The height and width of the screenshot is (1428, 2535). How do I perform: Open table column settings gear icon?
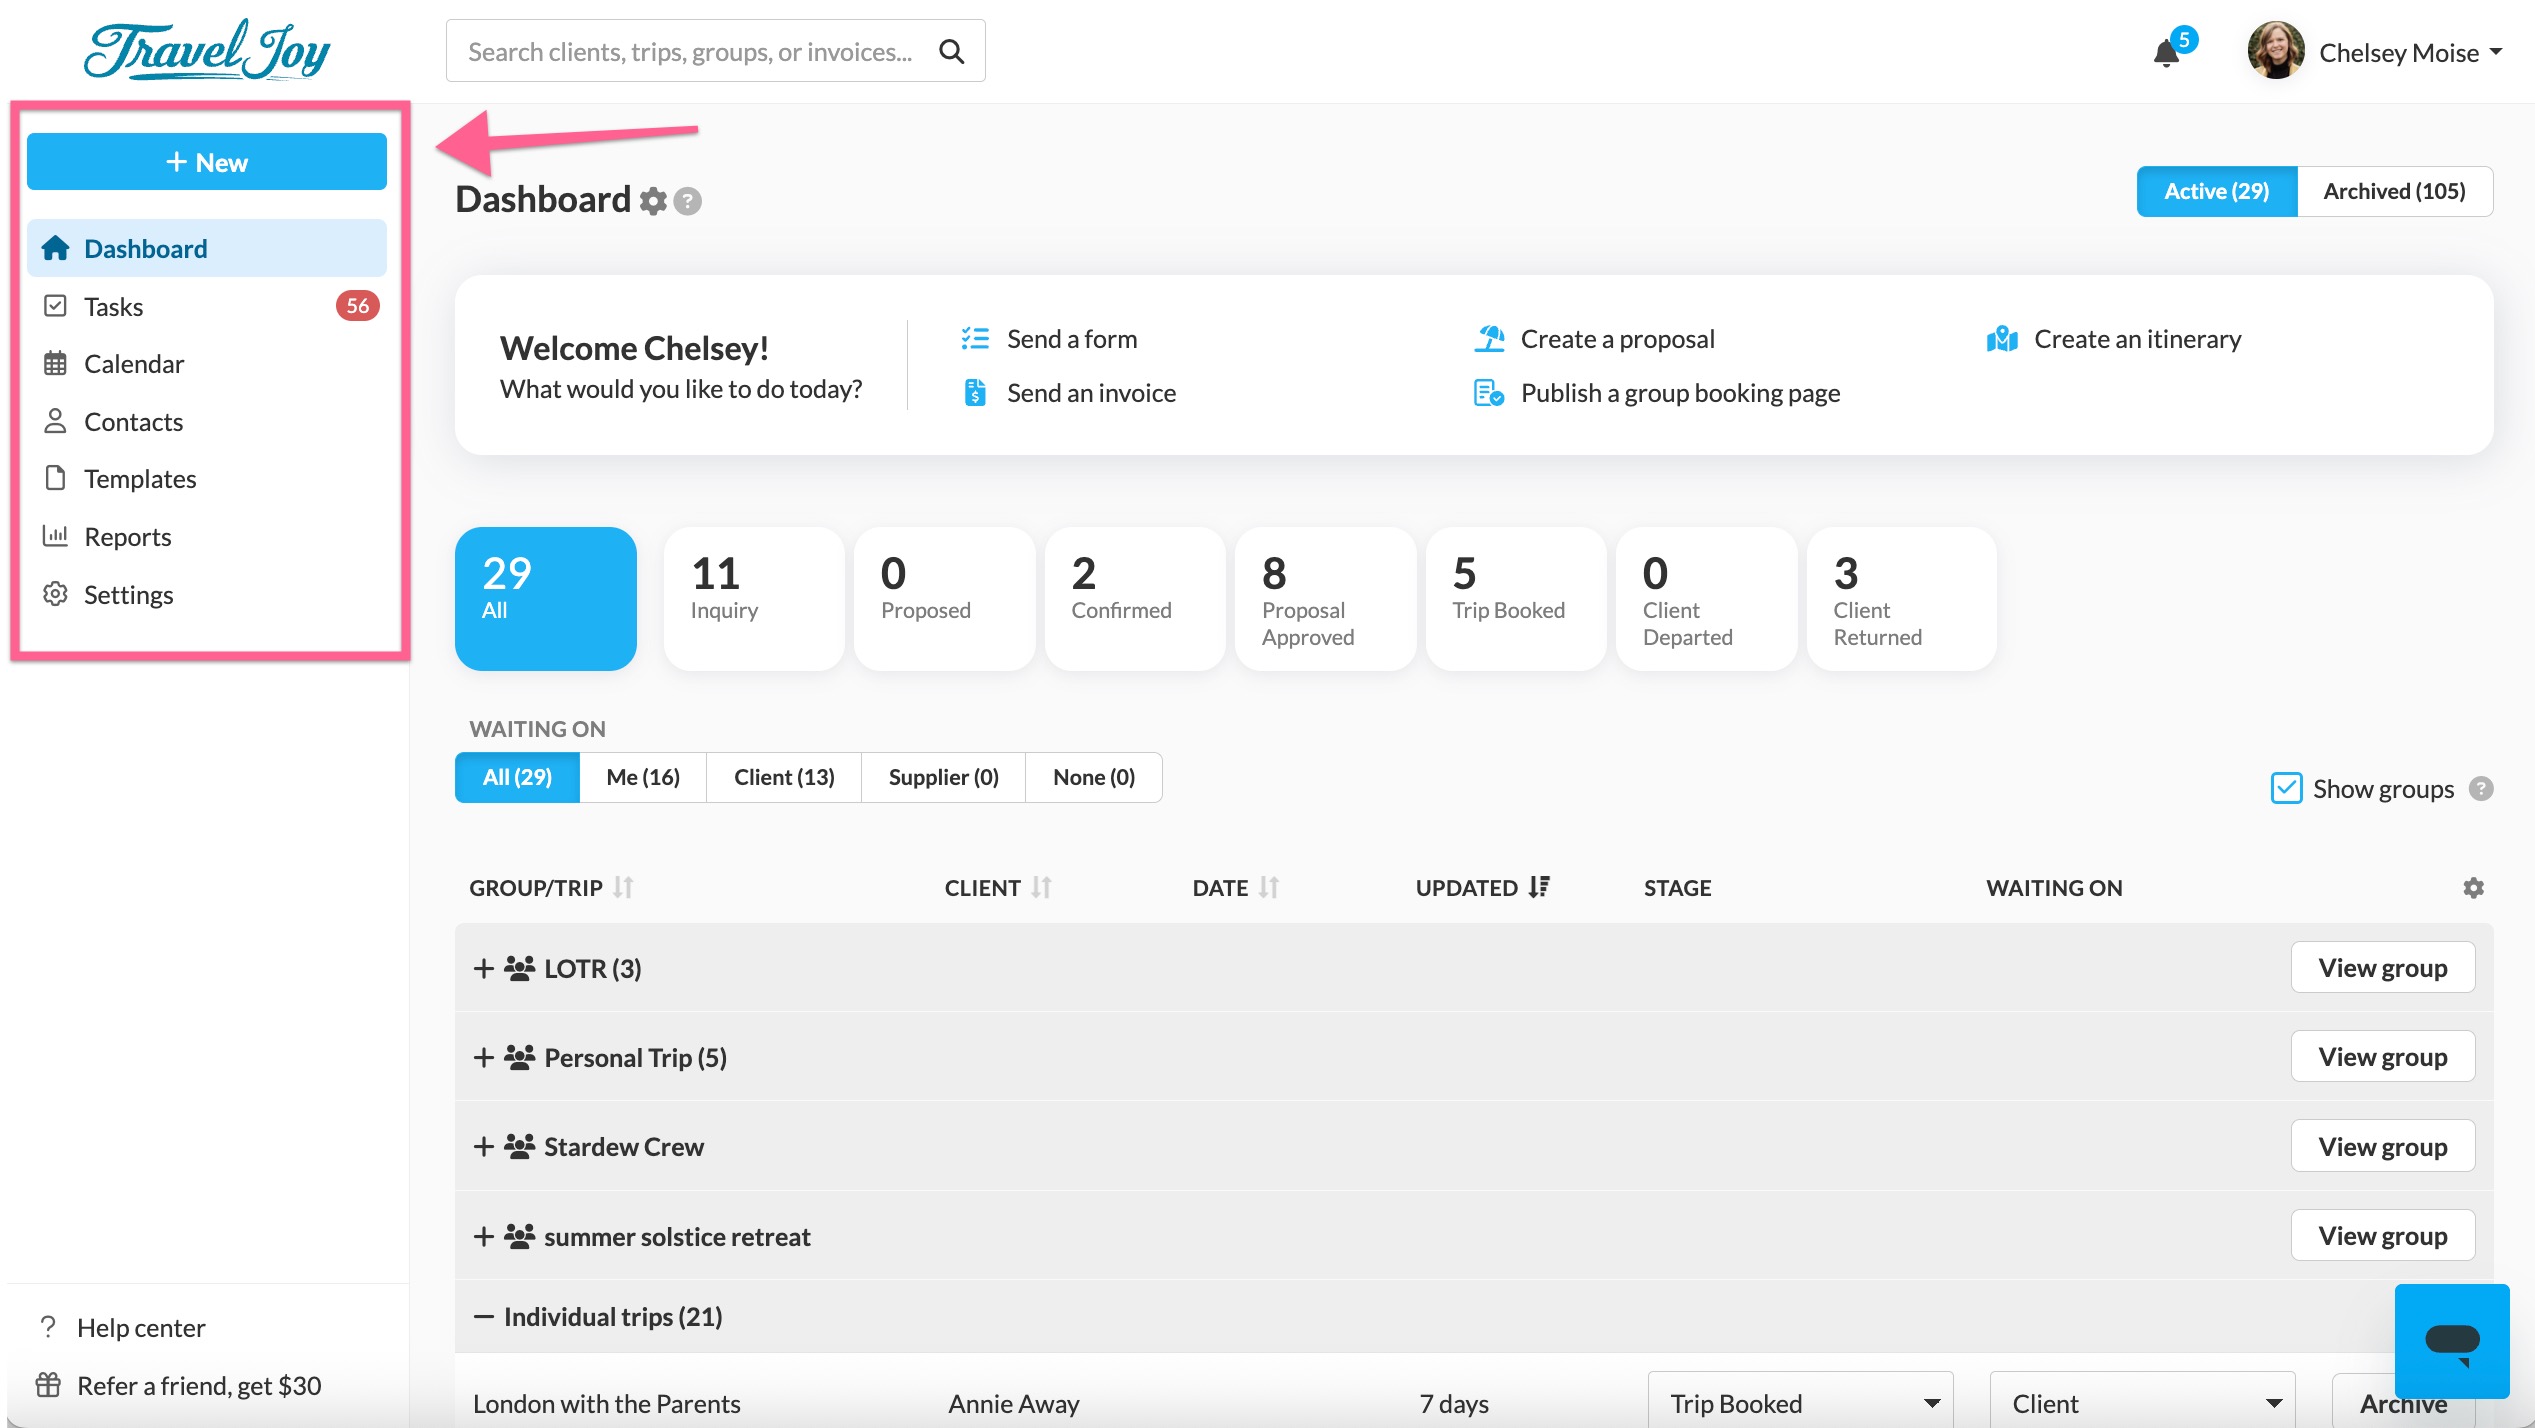tap(2473, 888)
